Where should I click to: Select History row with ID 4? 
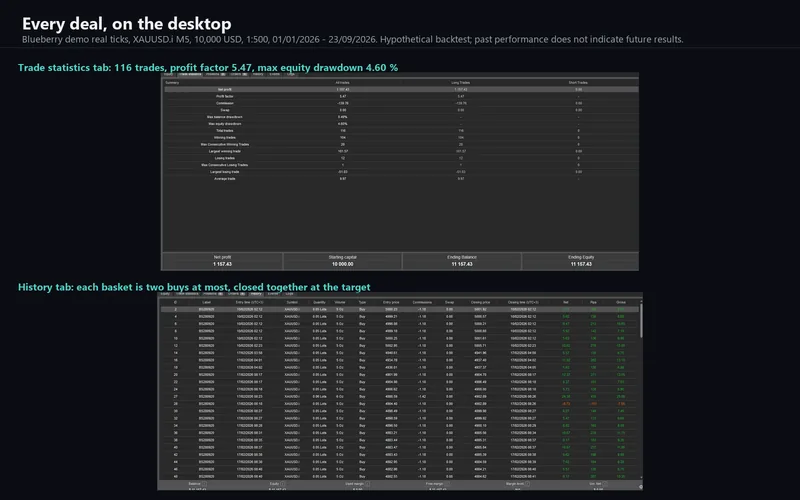point(399,316)
